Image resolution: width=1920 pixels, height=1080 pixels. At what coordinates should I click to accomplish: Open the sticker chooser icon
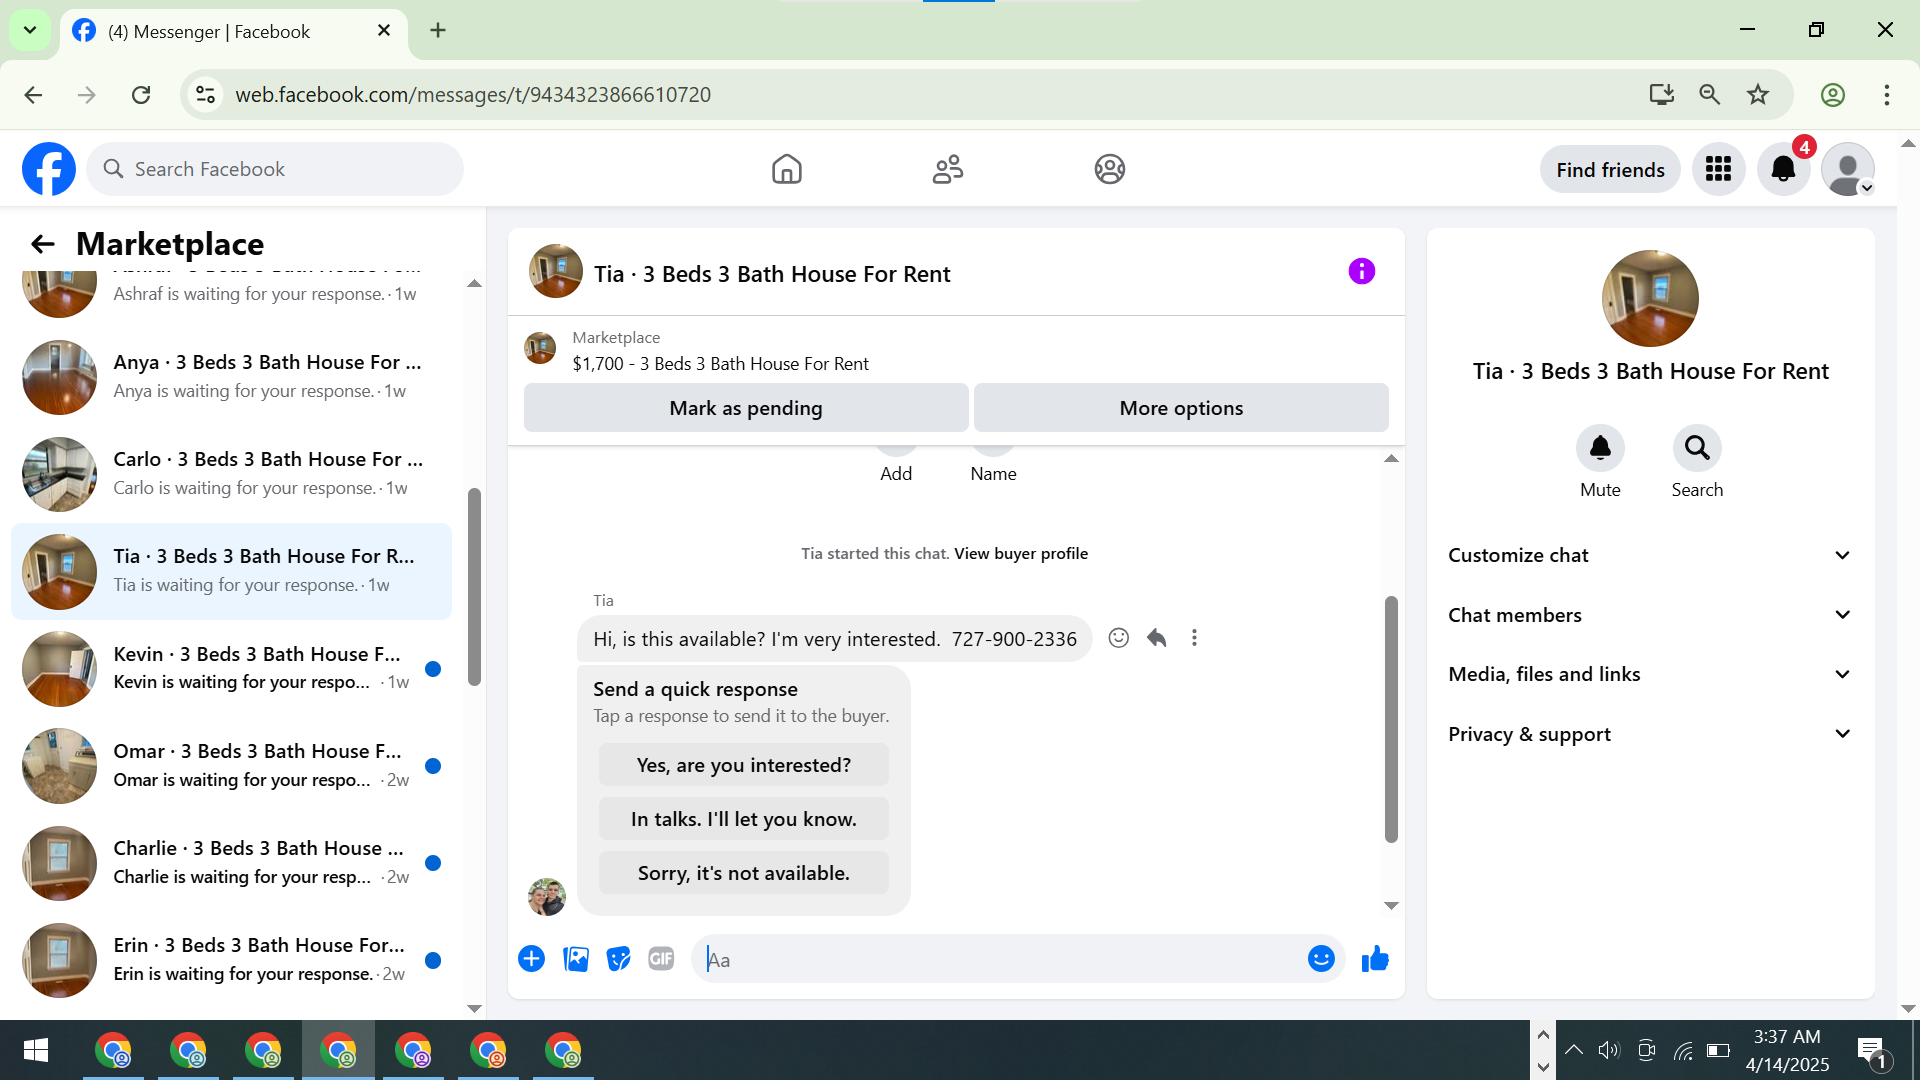click(619, 959)
